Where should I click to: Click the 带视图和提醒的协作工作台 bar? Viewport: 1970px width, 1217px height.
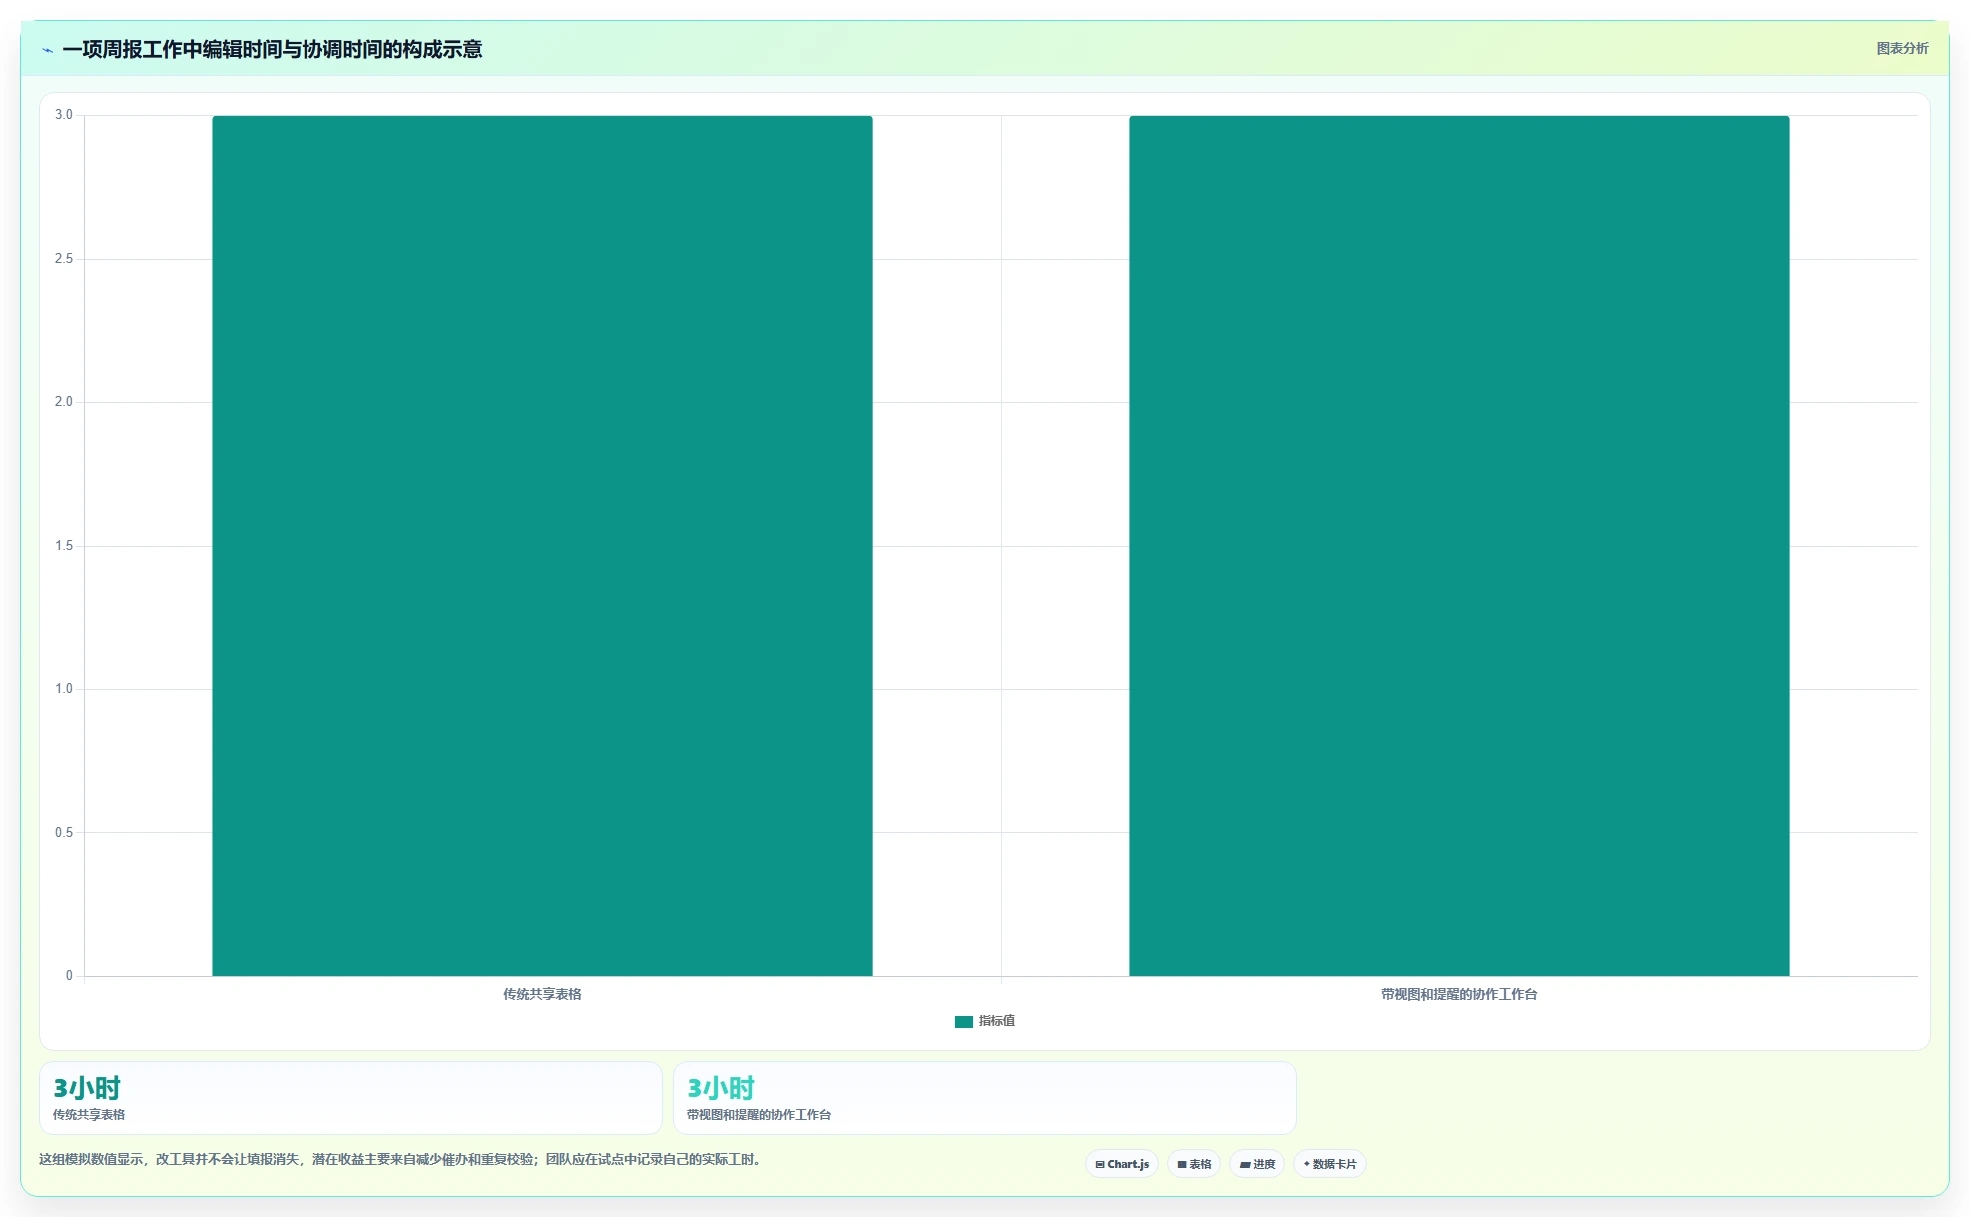point(1459,546)
